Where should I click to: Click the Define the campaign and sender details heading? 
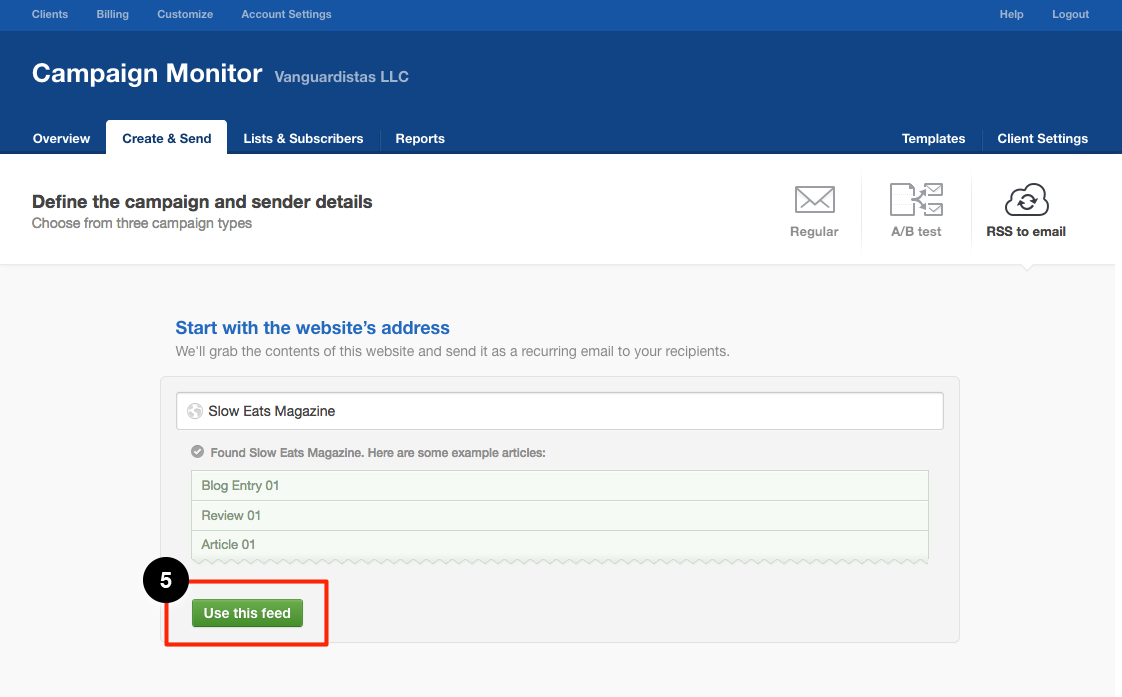coord(202,202)
